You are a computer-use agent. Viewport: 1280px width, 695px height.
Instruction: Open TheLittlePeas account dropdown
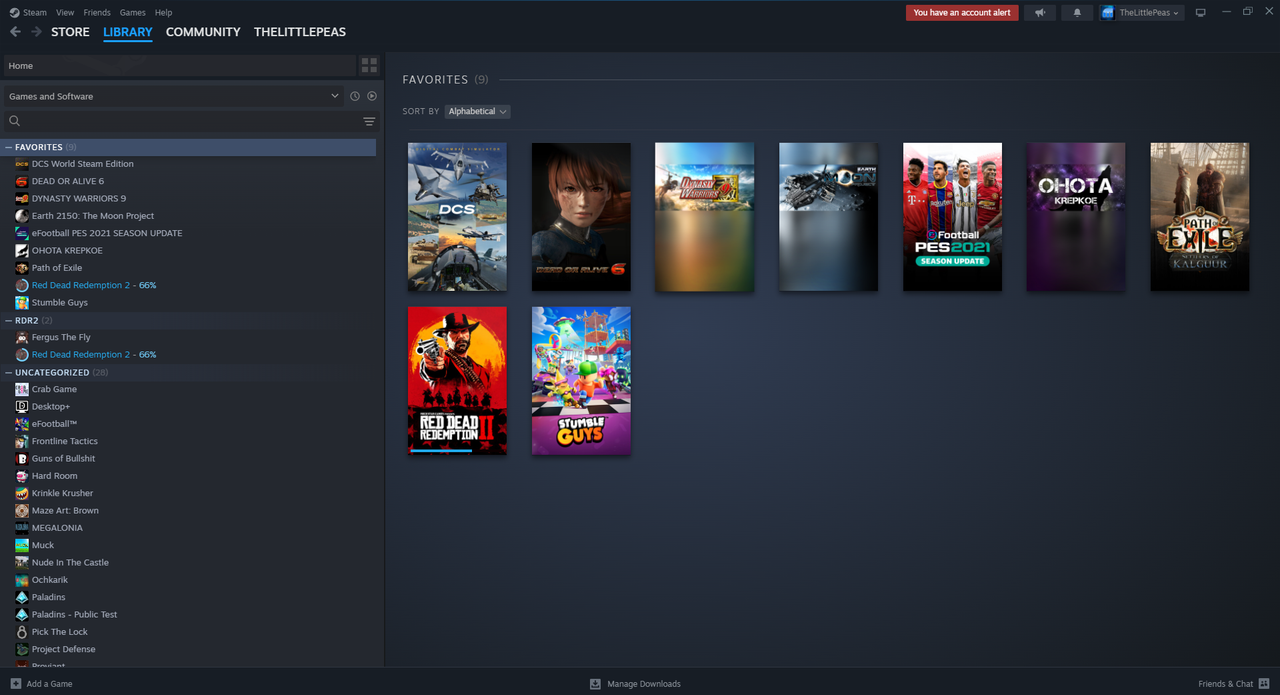(1149, 13)
